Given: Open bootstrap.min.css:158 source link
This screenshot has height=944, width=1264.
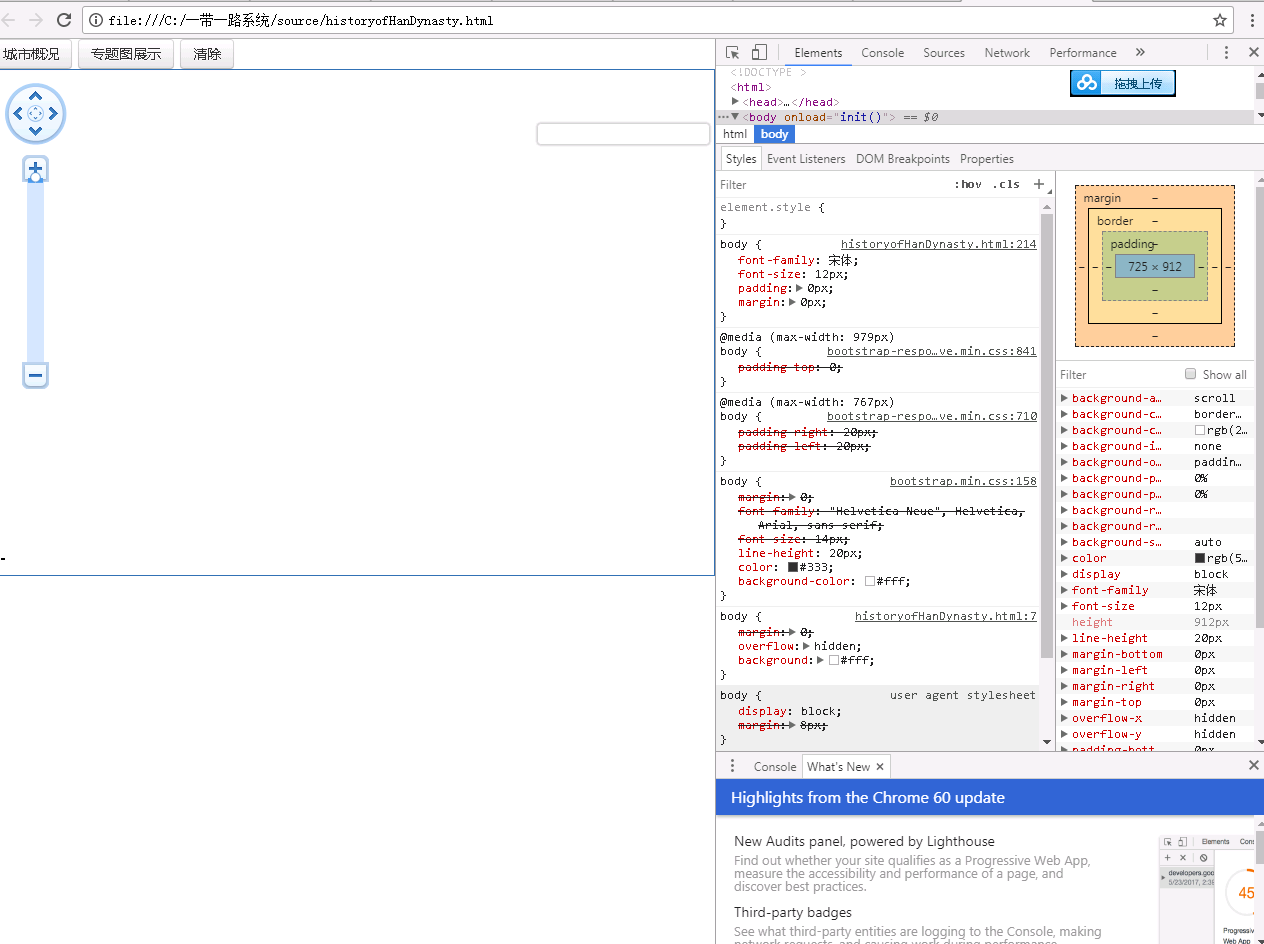Looking at the screenshot, I should point(963,481).
